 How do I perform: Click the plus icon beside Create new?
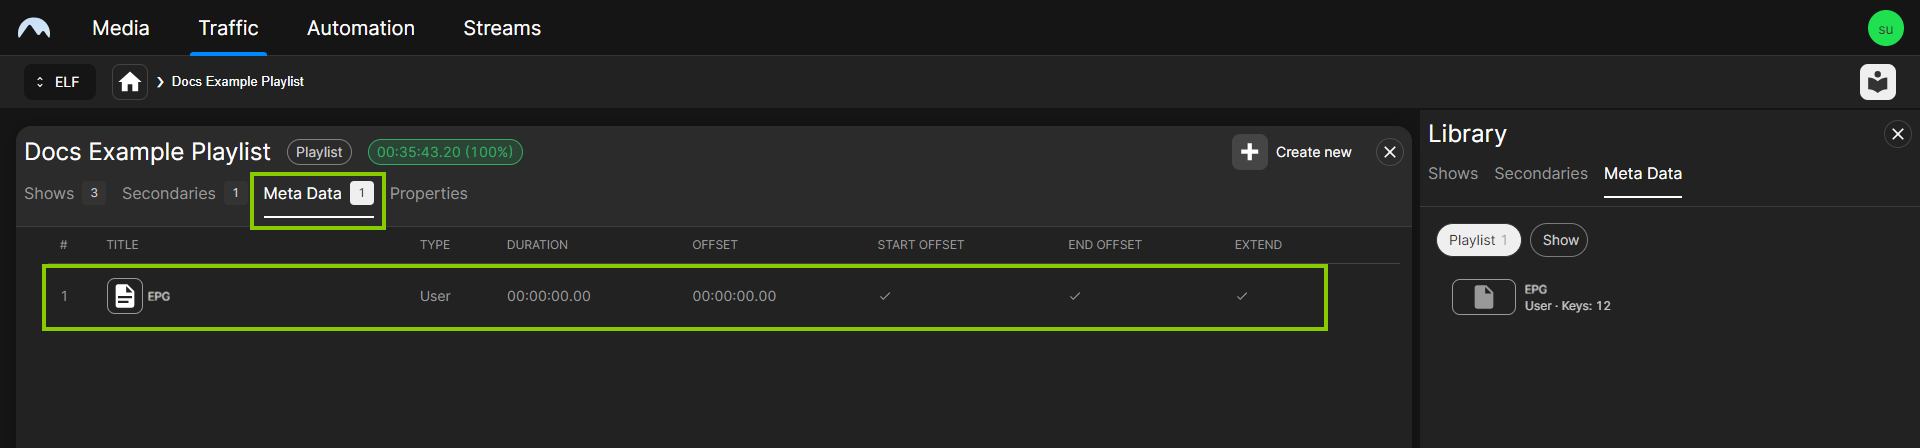click(x=1249, y=152)
